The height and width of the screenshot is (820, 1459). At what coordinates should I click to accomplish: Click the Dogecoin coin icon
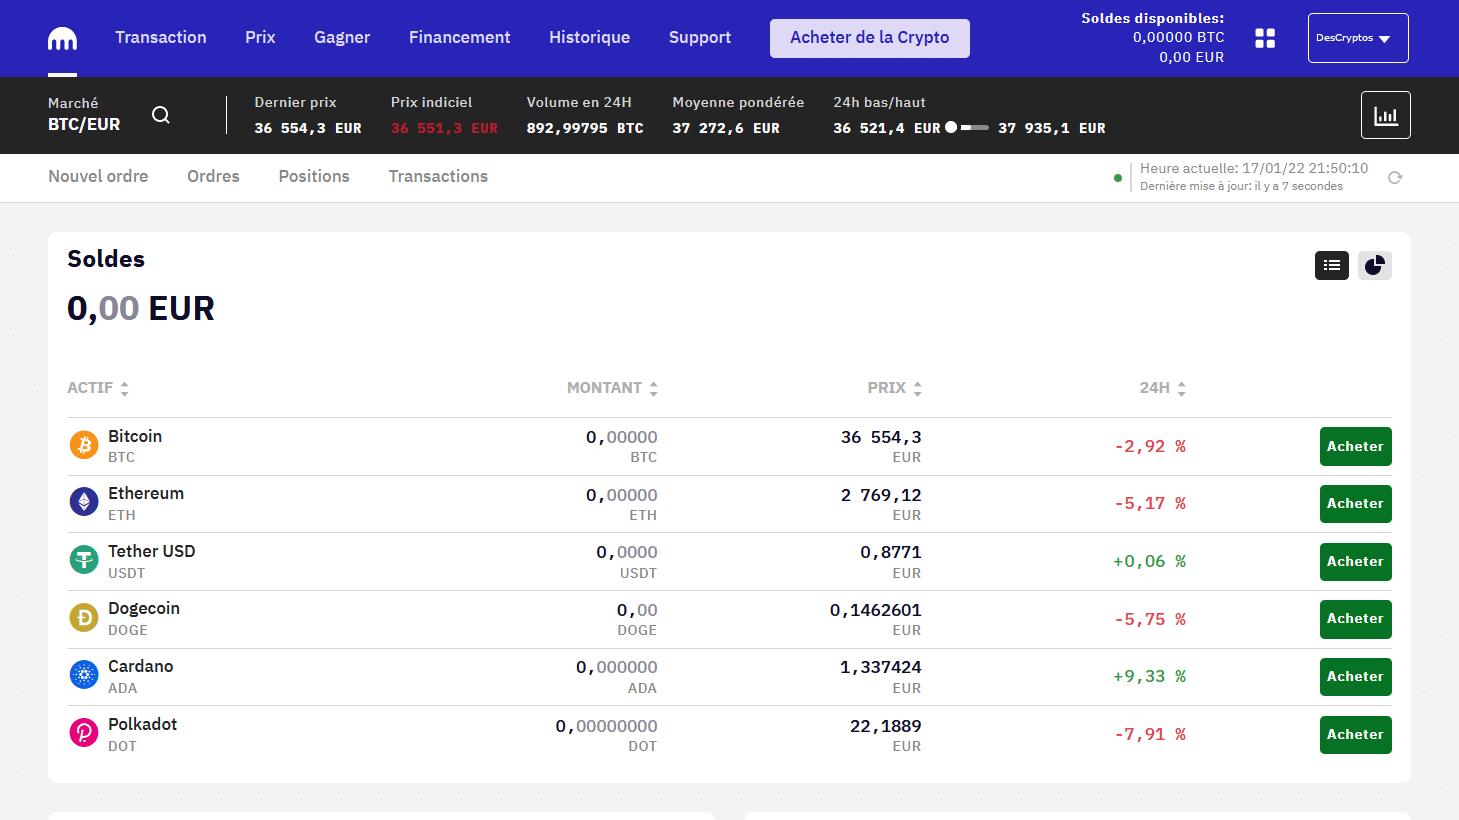click(x=84, y=618)
